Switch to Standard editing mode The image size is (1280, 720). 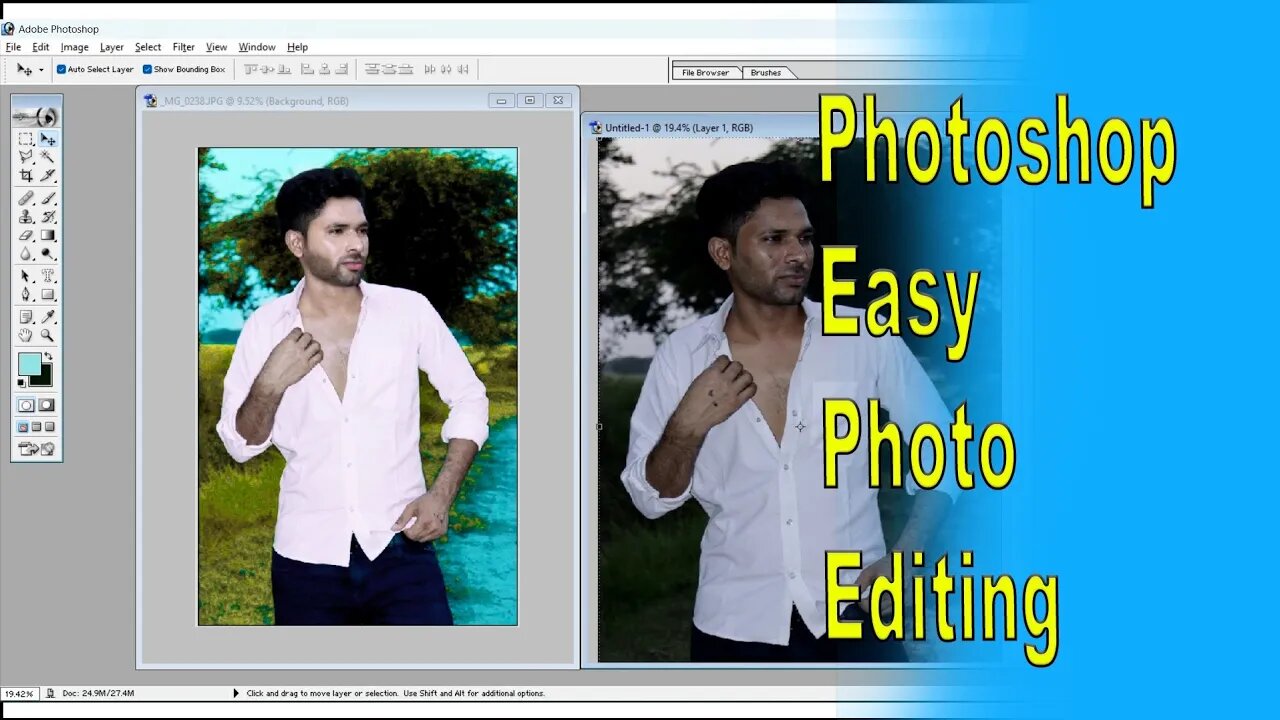pos(26,405)
